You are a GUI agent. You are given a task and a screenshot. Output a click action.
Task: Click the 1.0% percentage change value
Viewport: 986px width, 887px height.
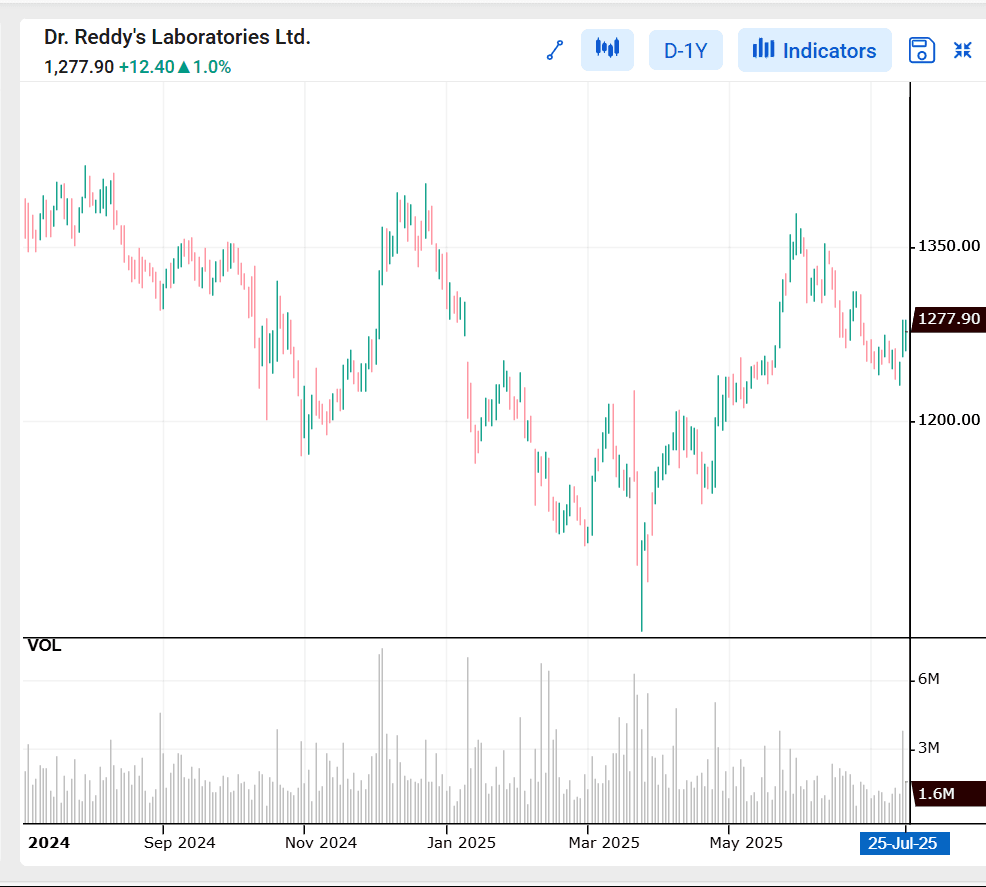coord(212,67)
